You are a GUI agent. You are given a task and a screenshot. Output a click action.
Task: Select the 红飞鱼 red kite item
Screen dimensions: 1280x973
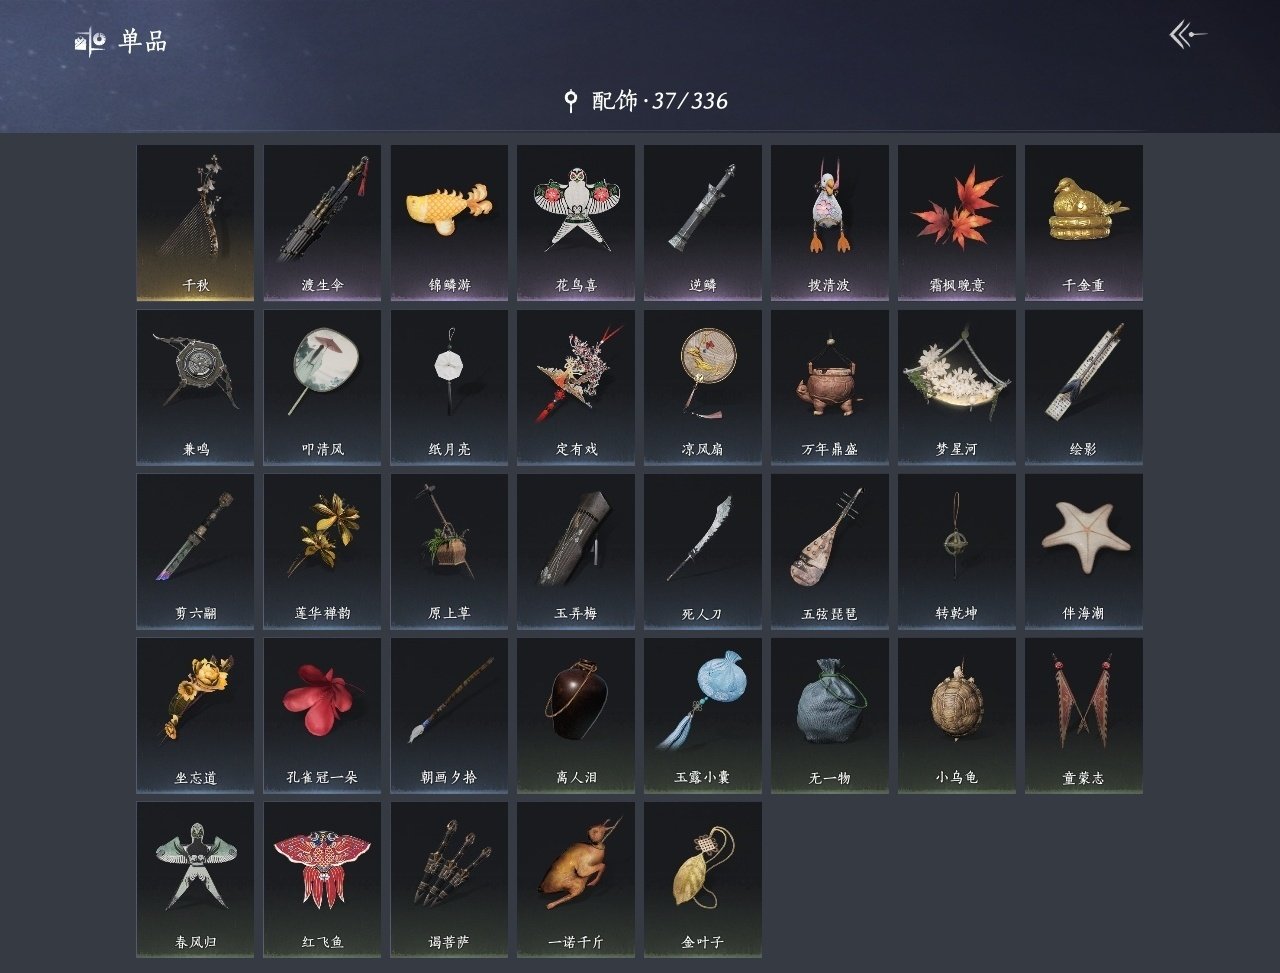(x=322, y=879)
